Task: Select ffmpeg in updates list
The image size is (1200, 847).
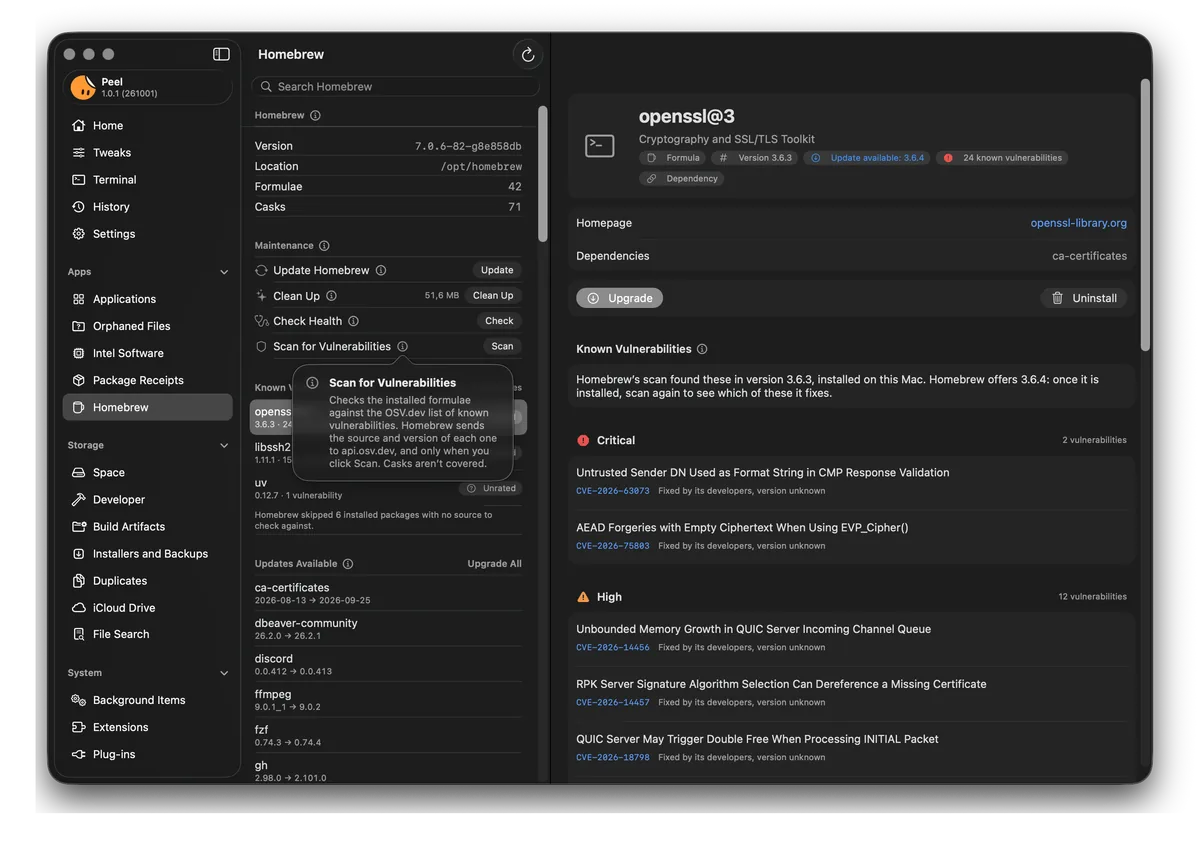Action: point(388,700)
